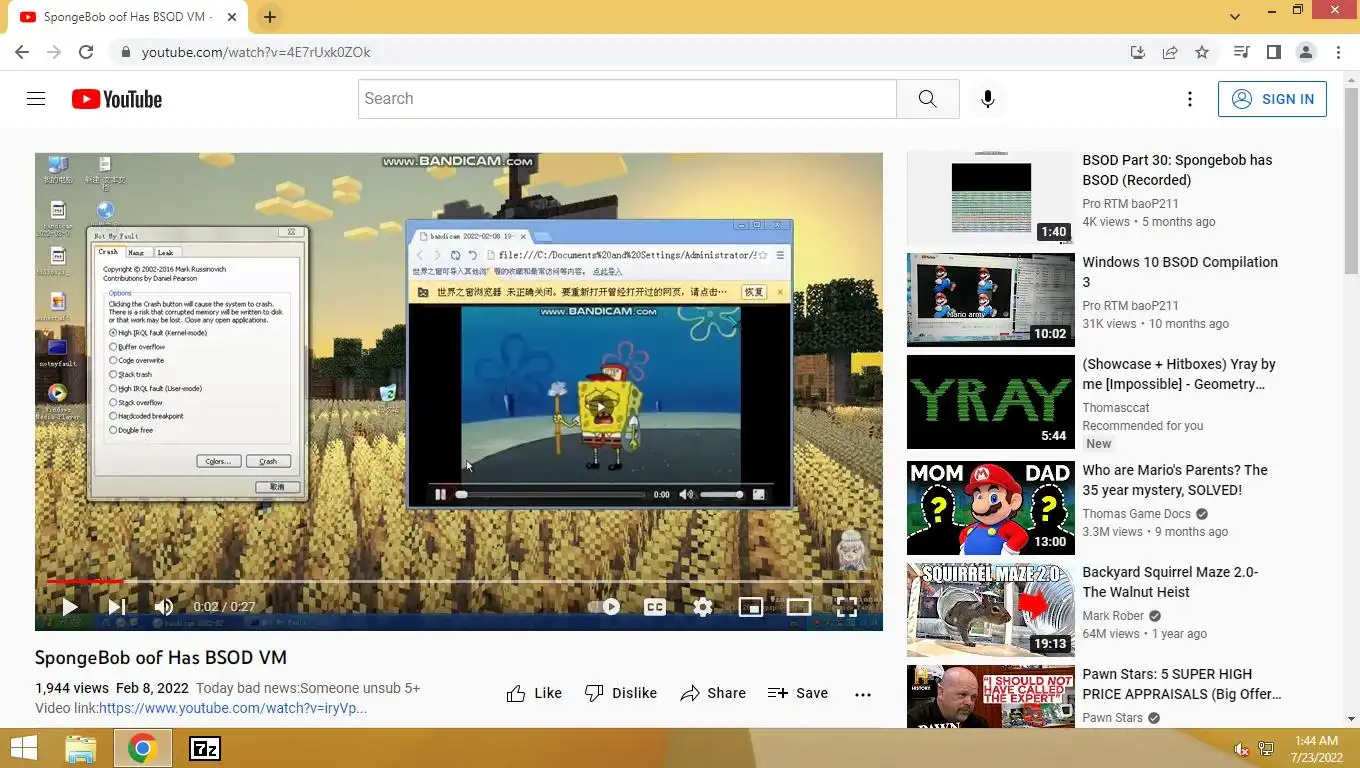Open the YouTube hamburger guide menu

pyautogui.click(x=36, y=99)
